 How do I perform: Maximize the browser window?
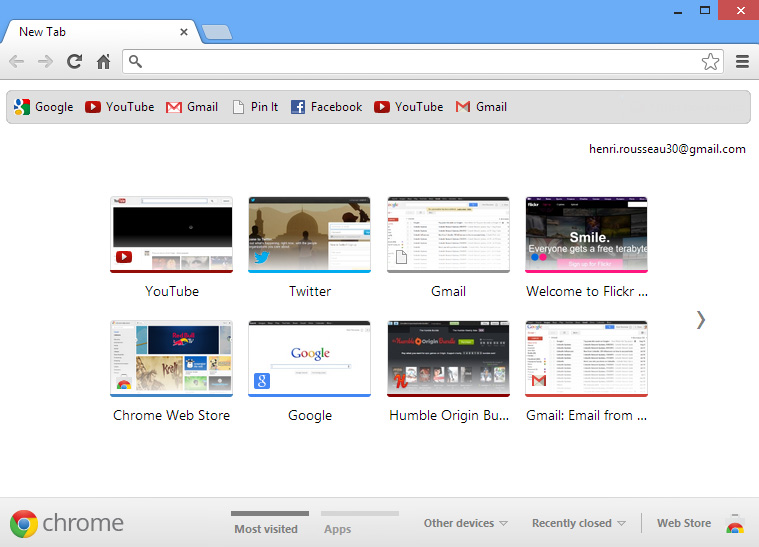pos(705,10)
